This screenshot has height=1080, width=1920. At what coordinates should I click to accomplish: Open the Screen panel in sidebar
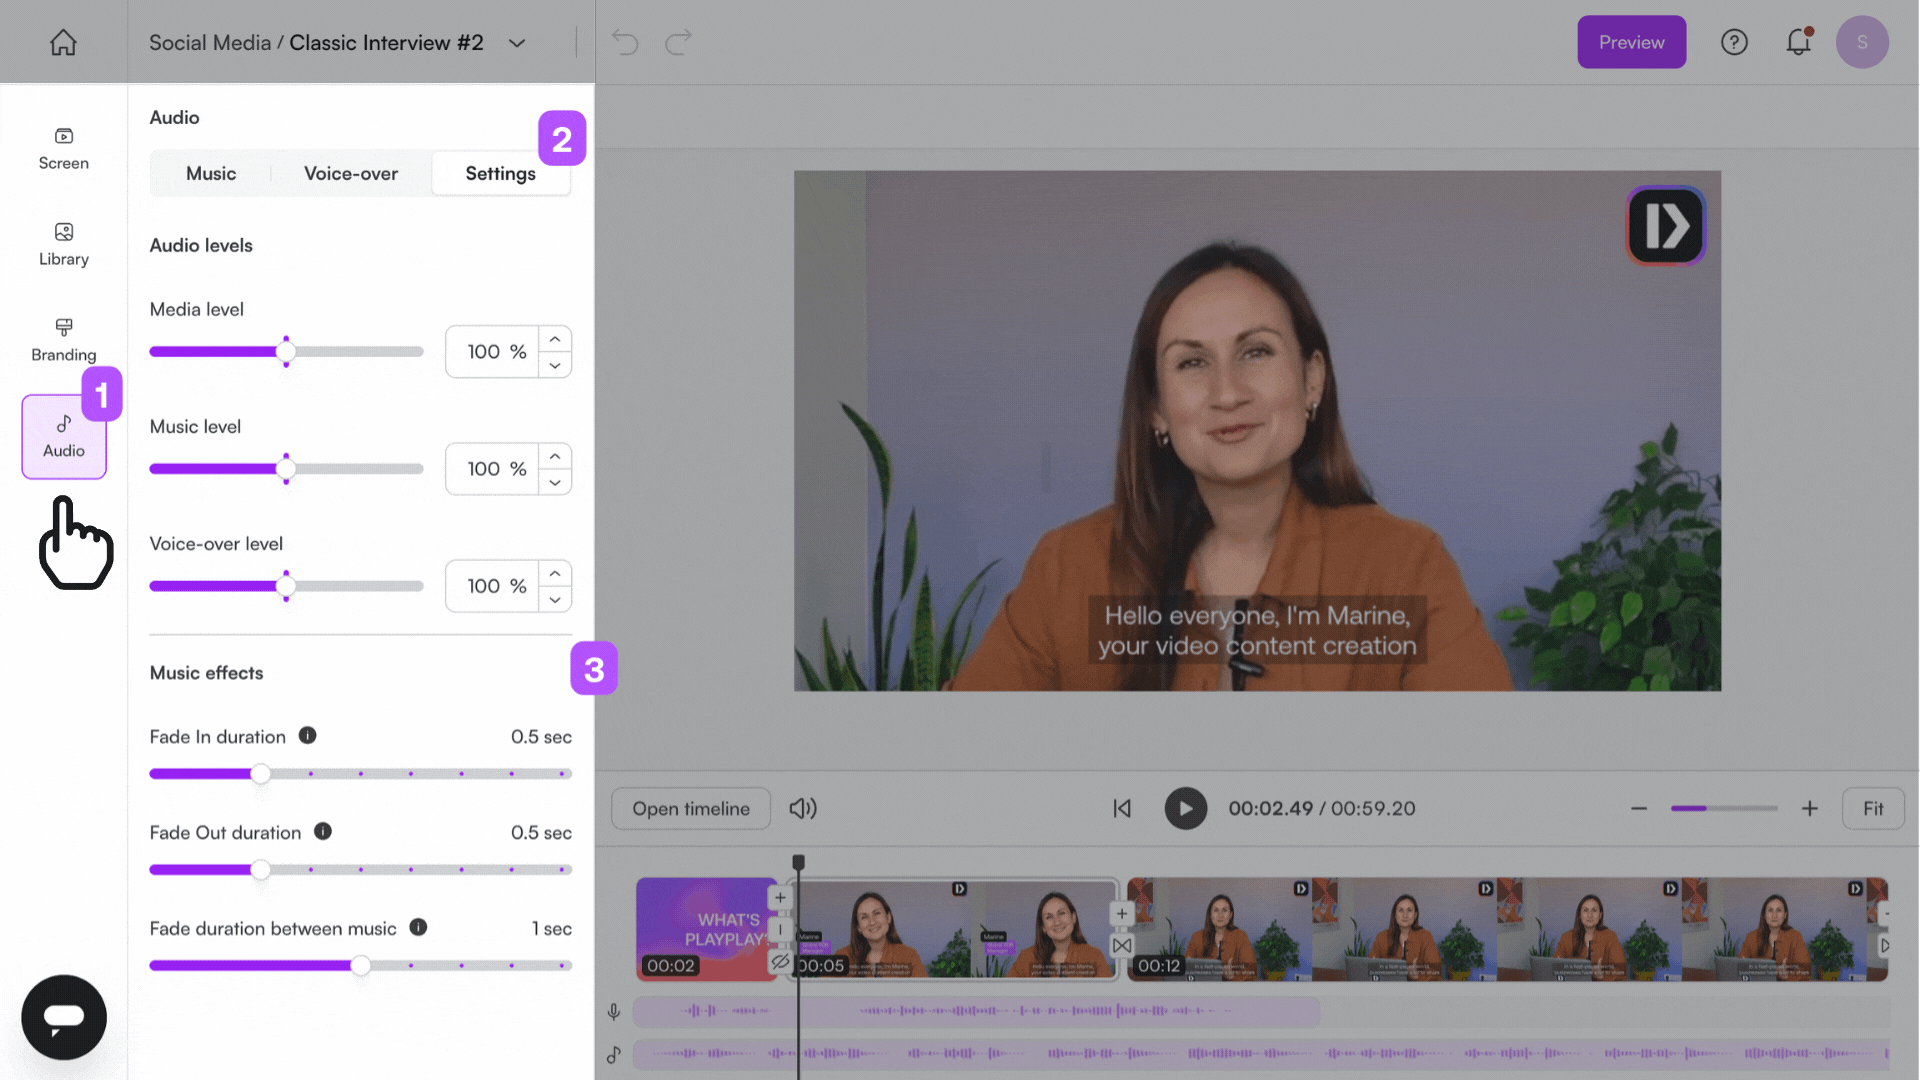[x=63, y=148]
